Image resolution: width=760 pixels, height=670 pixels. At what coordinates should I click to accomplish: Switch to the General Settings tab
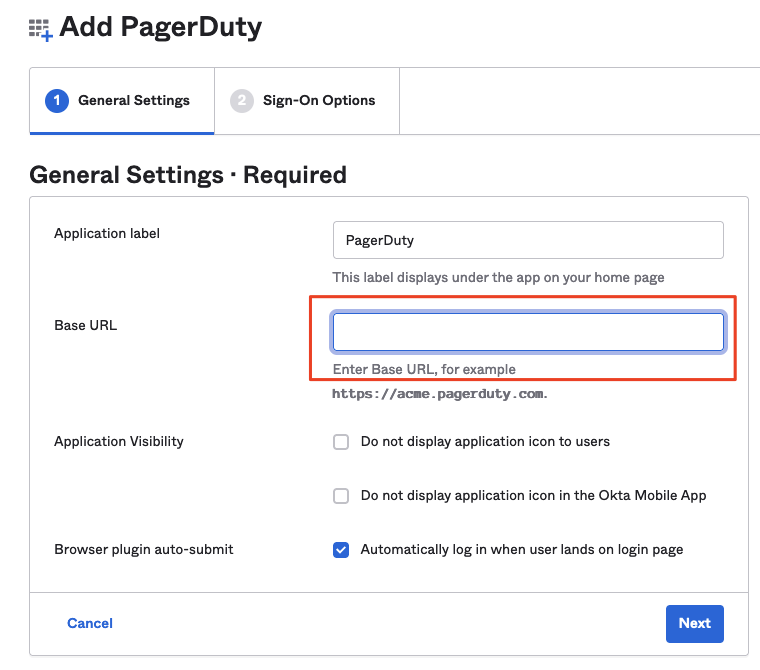122,101
